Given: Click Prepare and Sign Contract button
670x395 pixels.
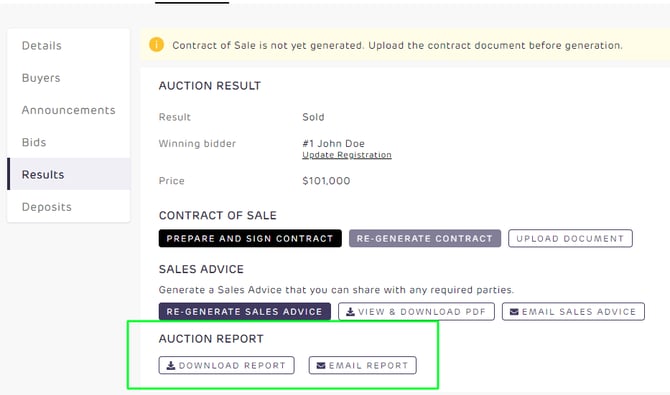Looking at the screenshot, I should pyautogui.click(x=250, y=239).
